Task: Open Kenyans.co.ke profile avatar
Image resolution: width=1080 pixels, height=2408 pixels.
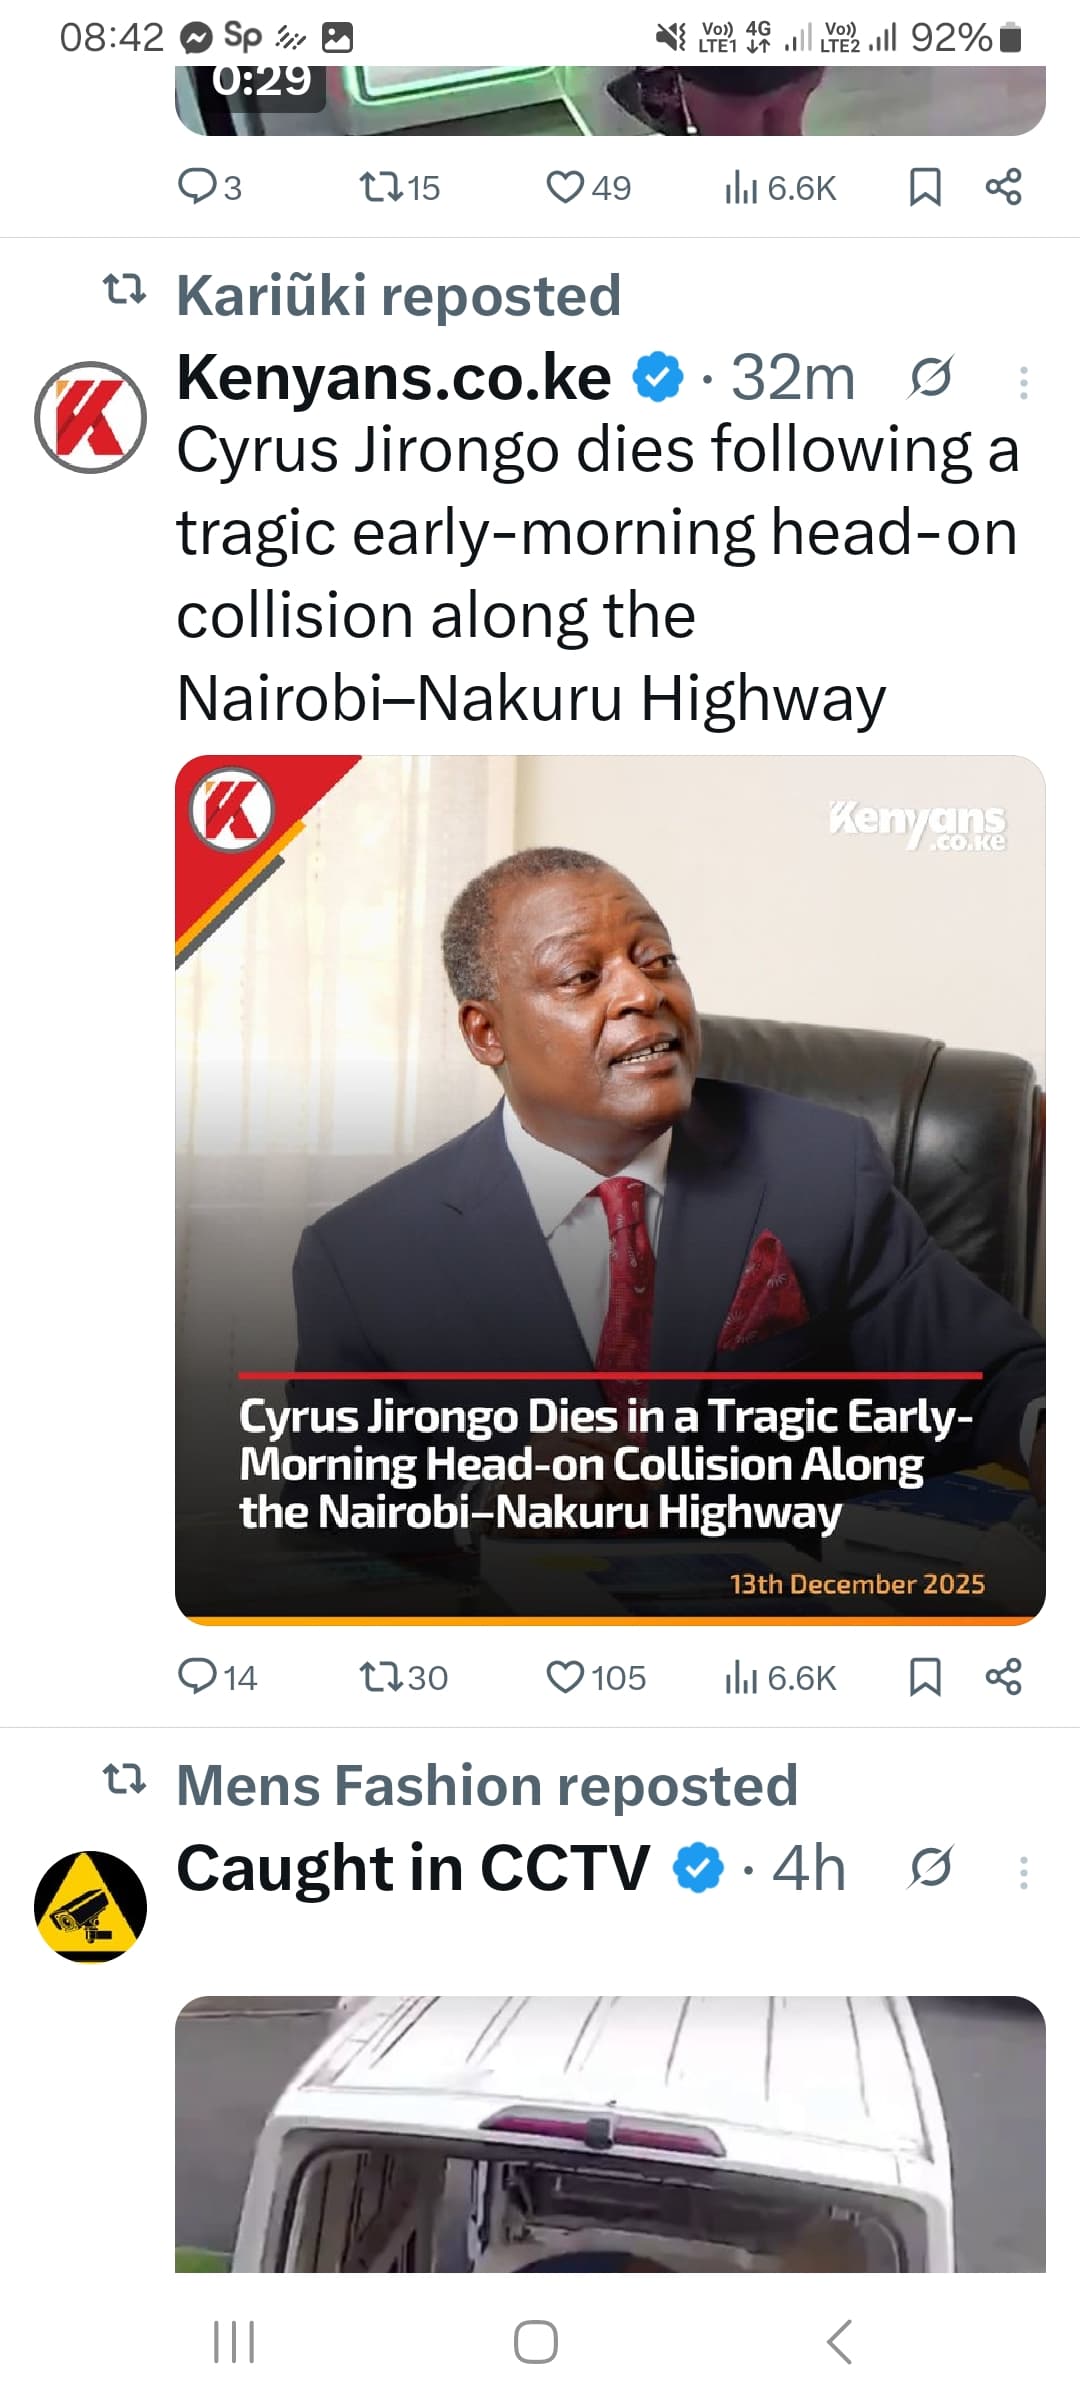Action: (x=90, y=417)
